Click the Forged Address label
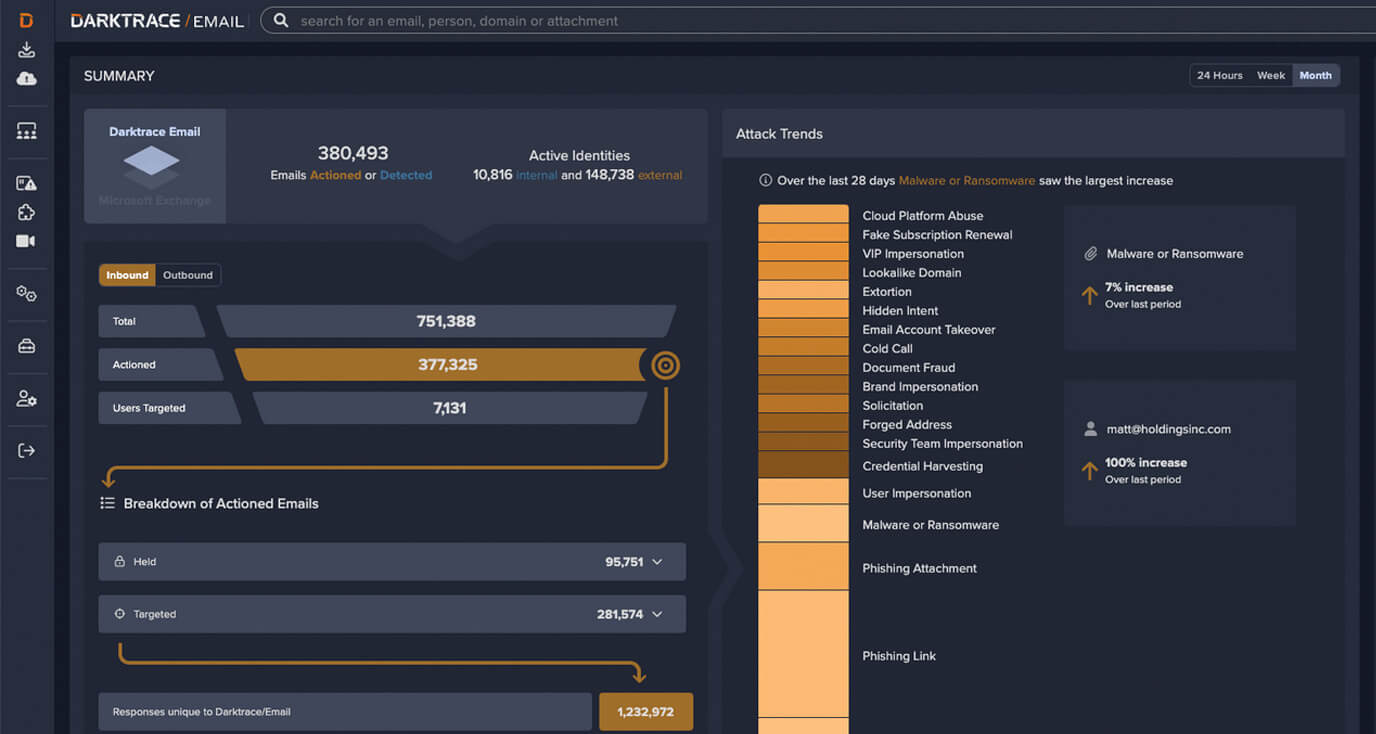 point(907,425)
